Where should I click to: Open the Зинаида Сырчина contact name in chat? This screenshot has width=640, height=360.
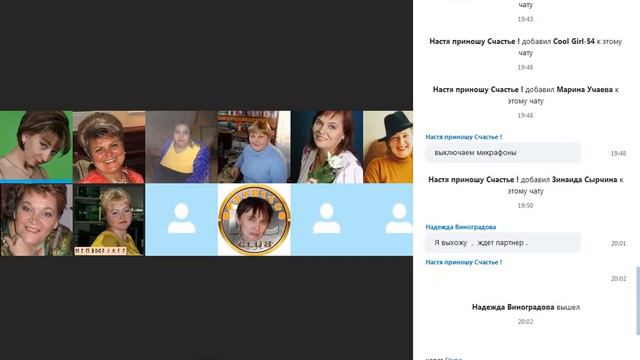point(584,180)
